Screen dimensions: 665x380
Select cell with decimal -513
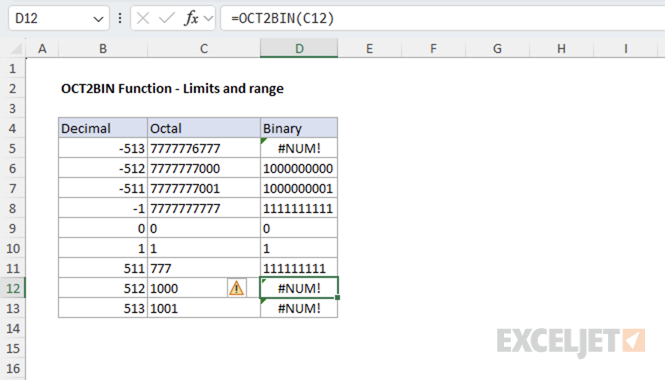click(103, 148)
